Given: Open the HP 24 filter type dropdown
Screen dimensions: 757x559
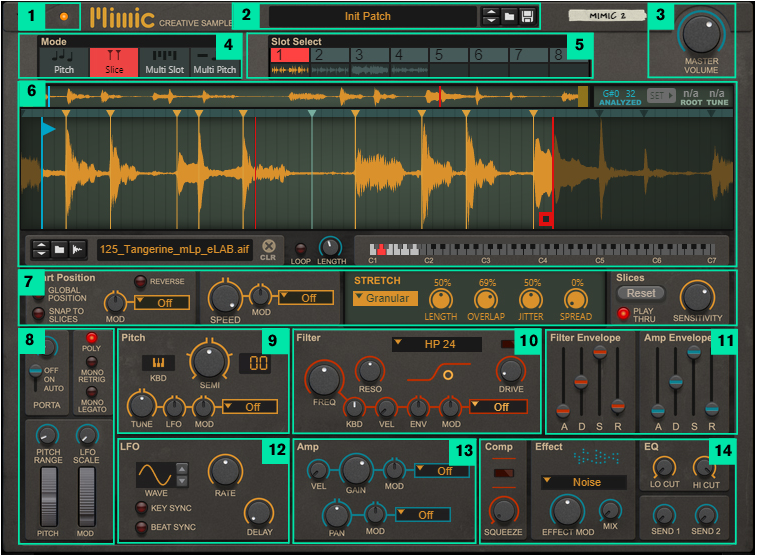Looking at the screenshot, I should pyautogui.click(x=436, y=345).
